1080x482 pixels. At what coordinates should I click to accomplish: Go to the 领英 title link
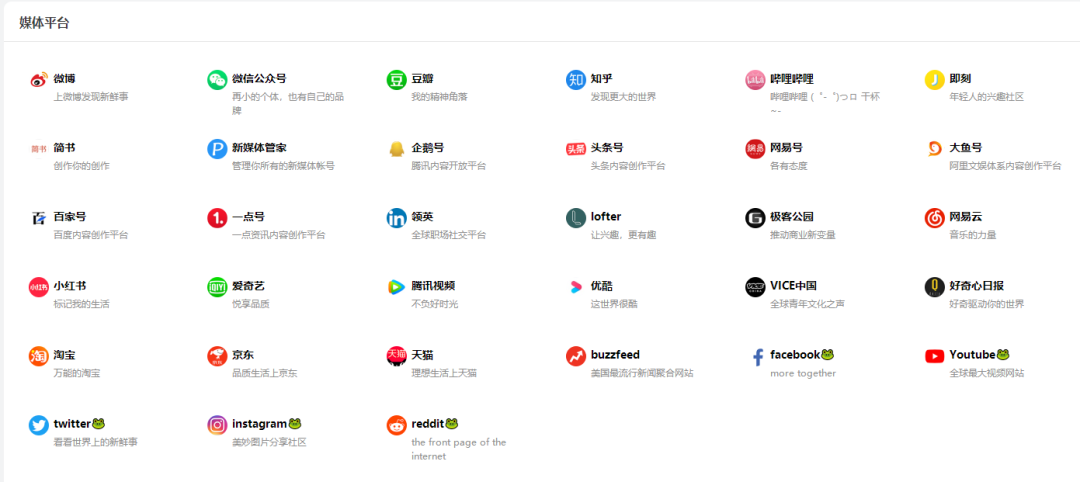pyautogui.click(x=422, y=217)
